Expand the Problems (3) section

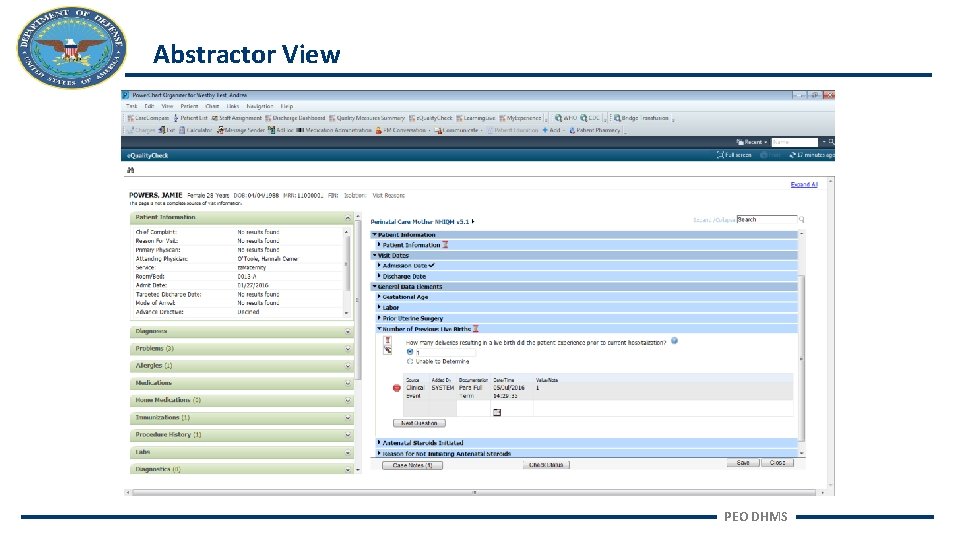[x=348, y=349]
